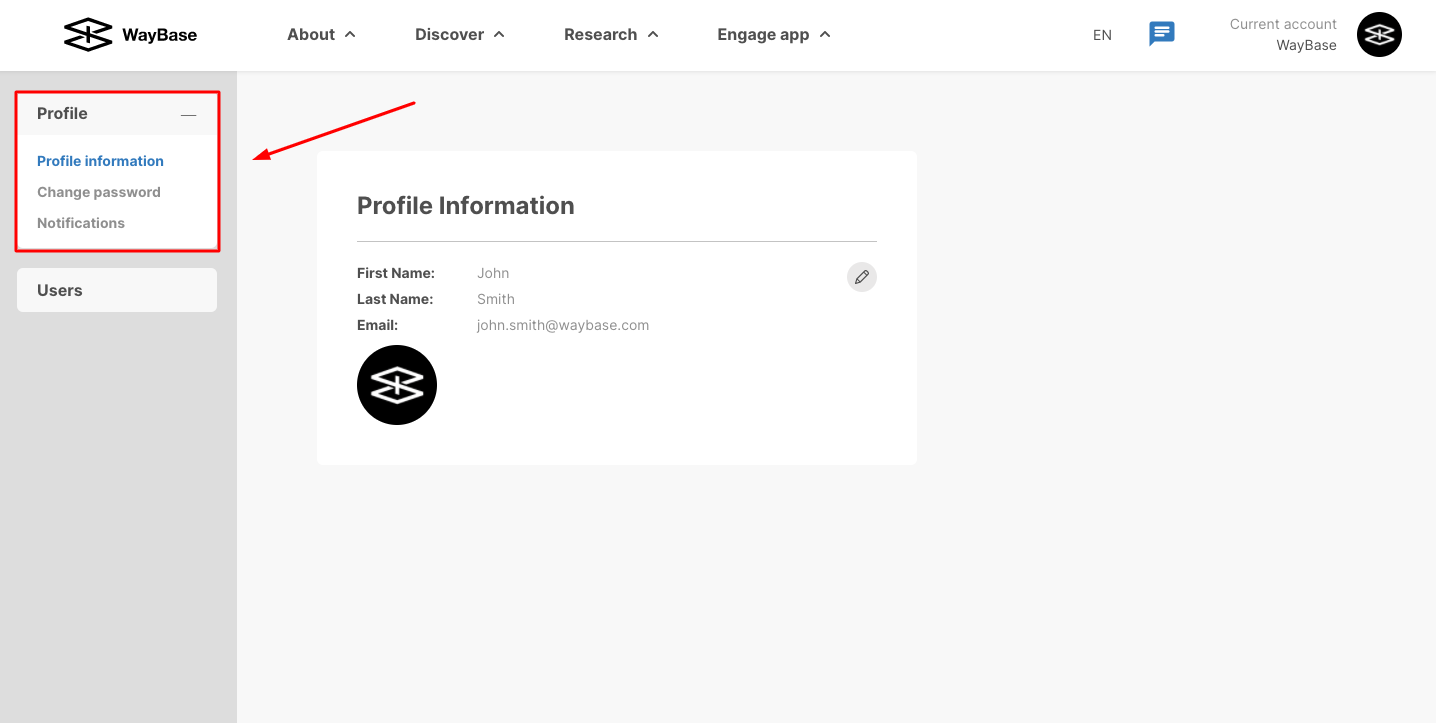Click the edit pencil icon on profile

pyautogui.click(x=862, y=277)
